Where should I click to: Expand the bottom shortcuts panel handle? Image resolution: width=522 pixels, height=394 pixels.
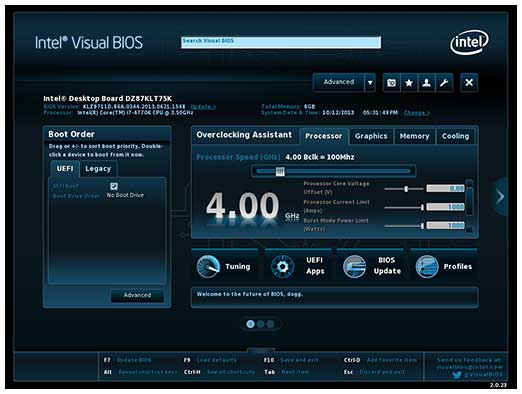[261, 350]
